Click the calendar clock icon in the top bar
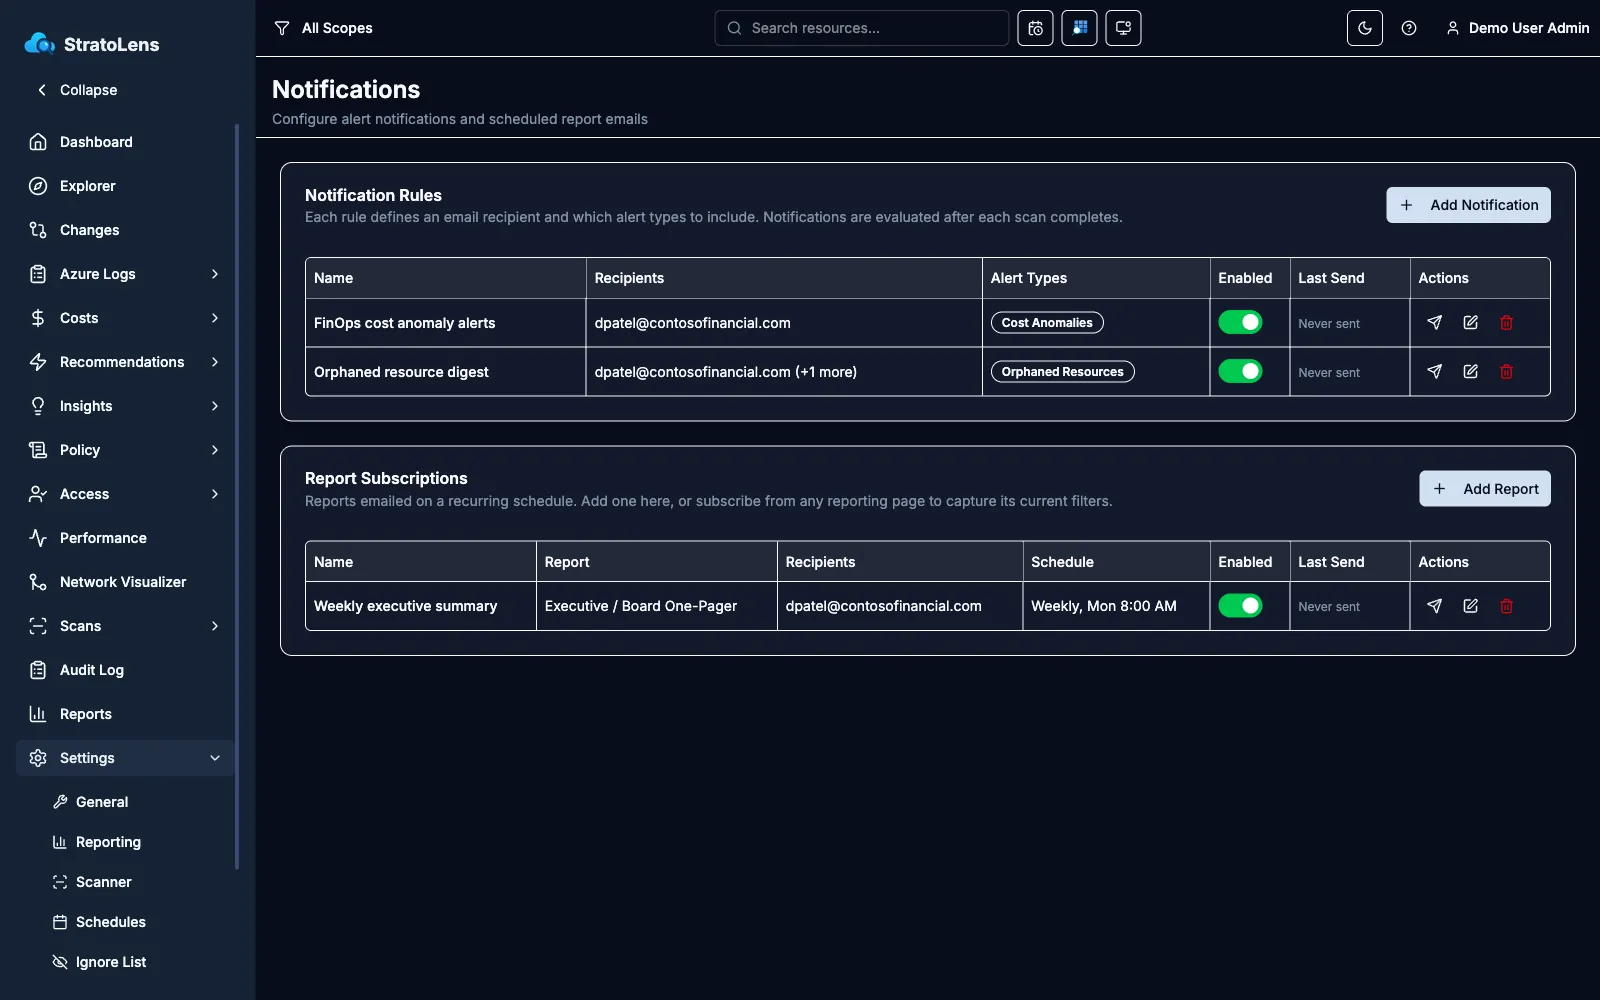 click(x=1035, y=28)
